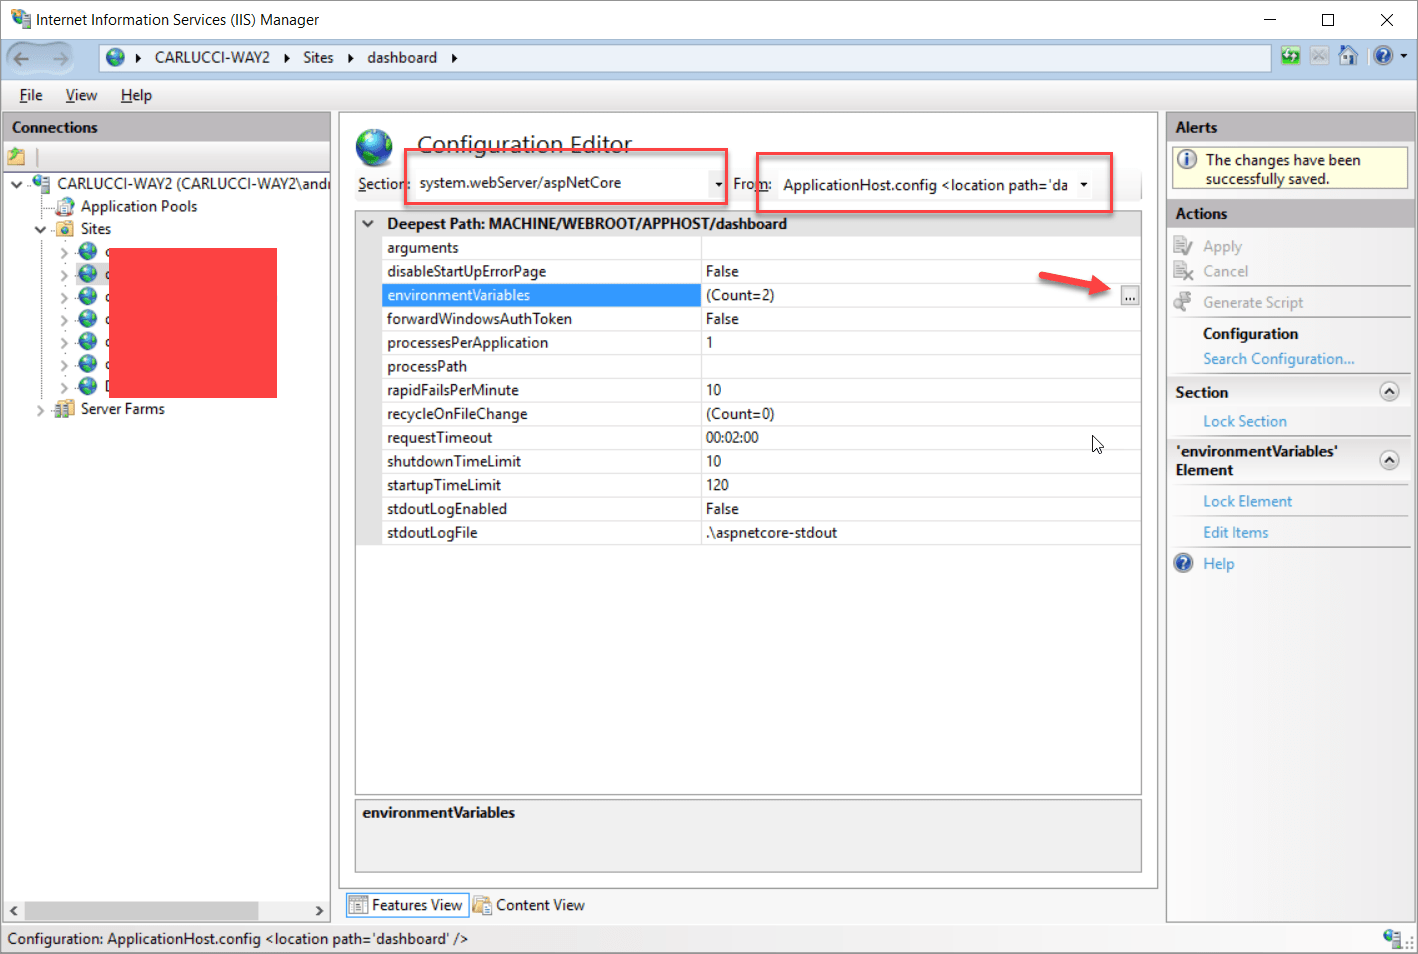Click the Cancel icon in the Actions pane
Screen dimensions: 1418x954
1184,271
